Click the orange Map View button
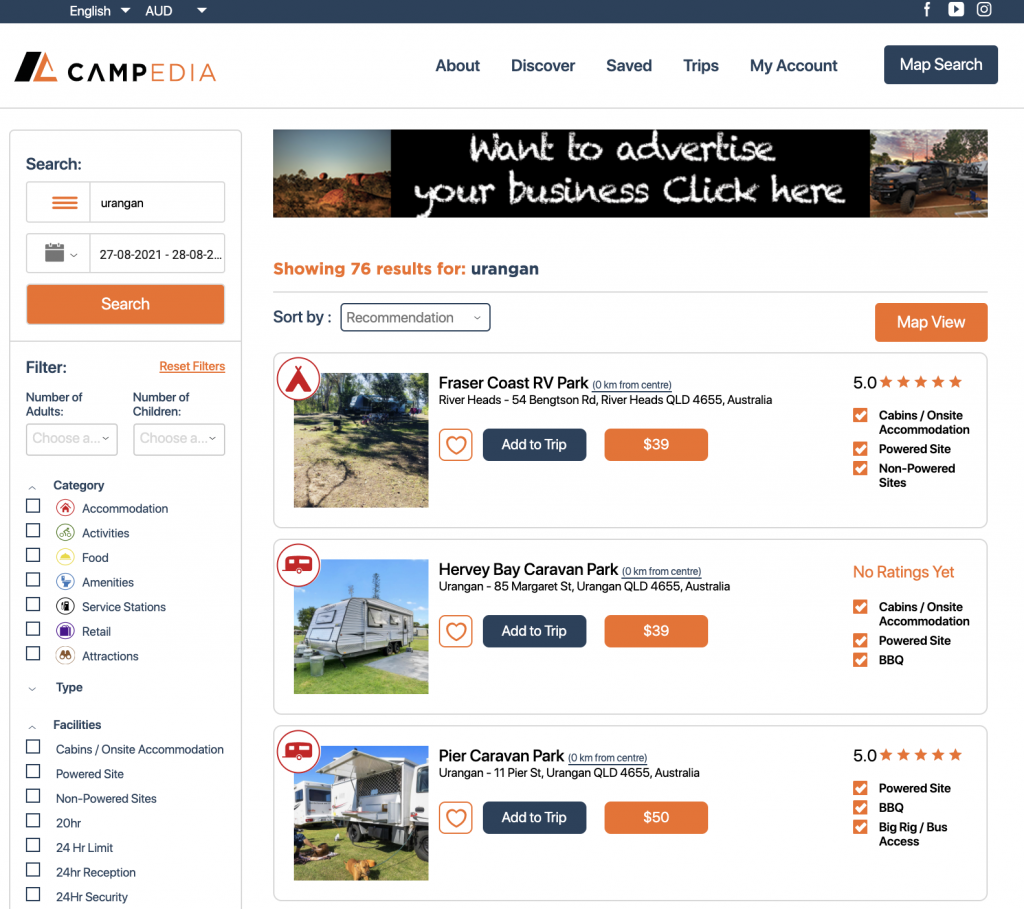This screenshot has width=1024, height=909. click(x=931, y=323)
